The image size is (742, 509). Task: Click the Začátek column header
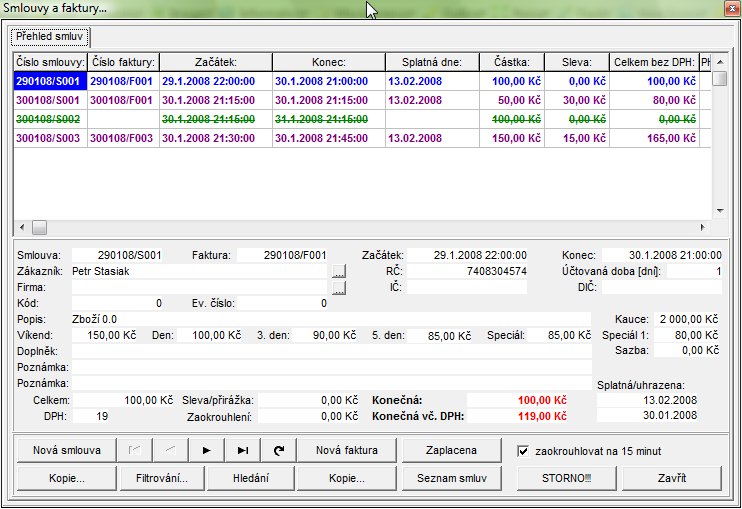216,62
